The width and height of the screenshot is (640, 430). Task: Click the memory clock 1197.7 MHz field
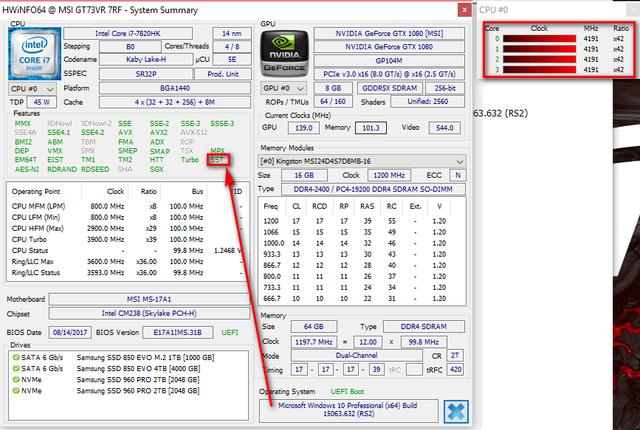click(x=313, y=342)
